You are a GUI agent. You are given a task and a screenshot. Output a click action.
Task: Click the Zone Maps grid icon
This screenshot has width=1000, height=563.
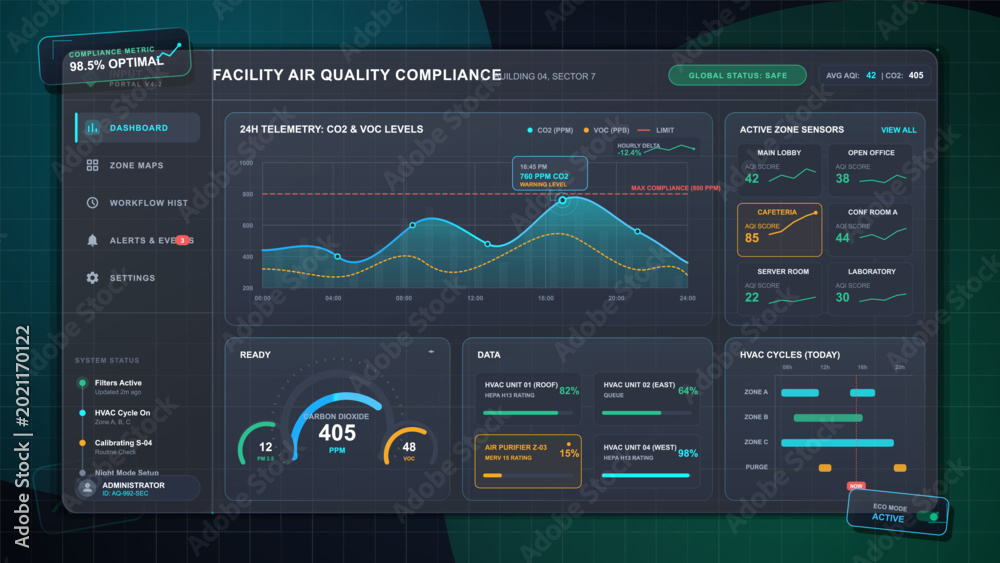(x=92, y=165)
